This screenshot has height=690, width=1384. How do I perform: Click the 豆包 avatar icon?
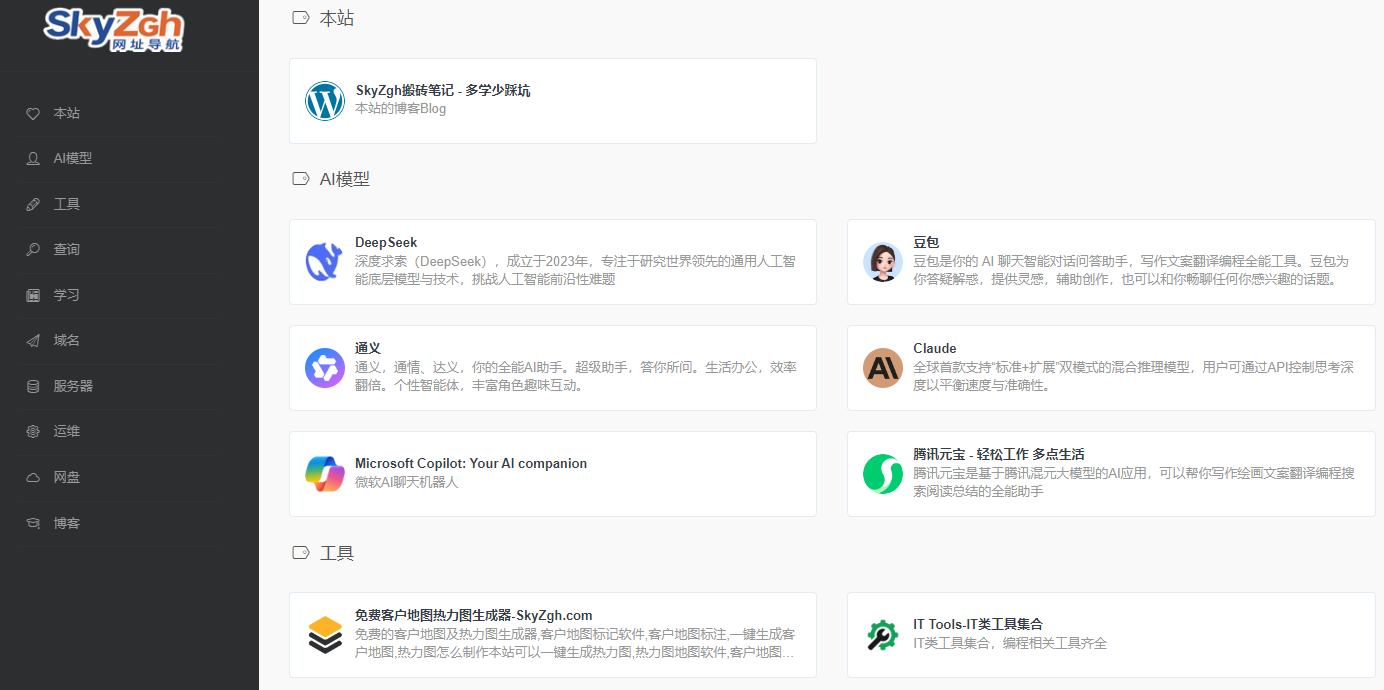883,262
